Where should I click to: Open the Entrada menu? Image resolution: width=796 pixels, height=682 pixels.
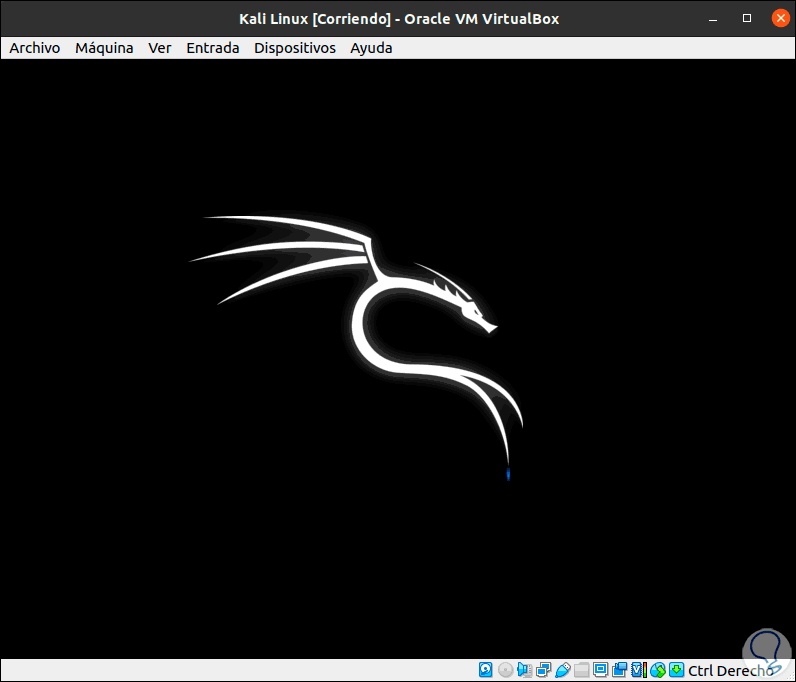tap(213, 48)
